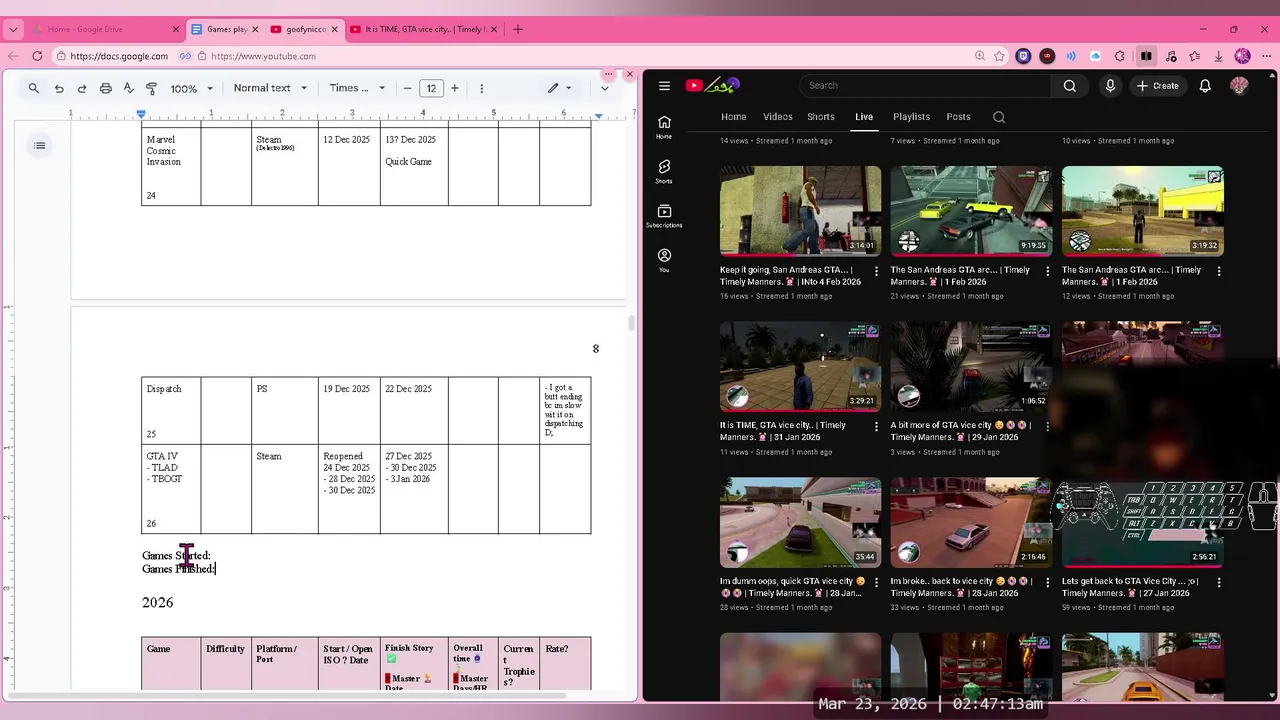Viewport: 1280px width, 720px height.
Task: Open A bit more of GTA vice city title
Action: pos(961,431)
